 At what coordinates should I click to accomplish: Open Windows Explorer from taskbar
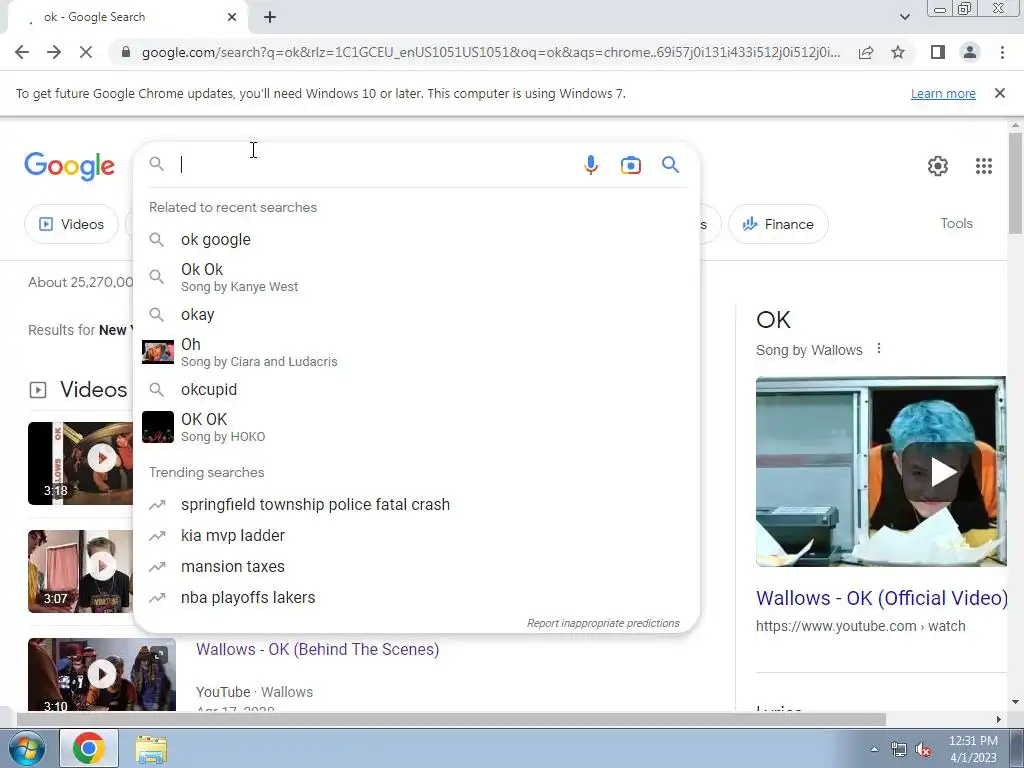[151, 748]
